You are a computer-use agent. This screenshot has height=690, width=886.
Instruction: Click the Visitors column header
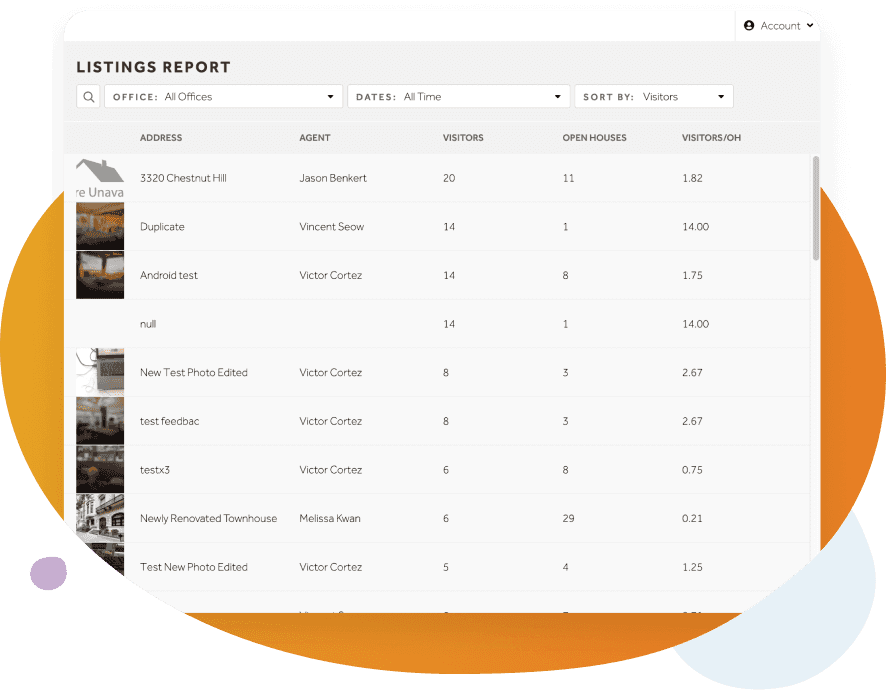tap(463, 138)
